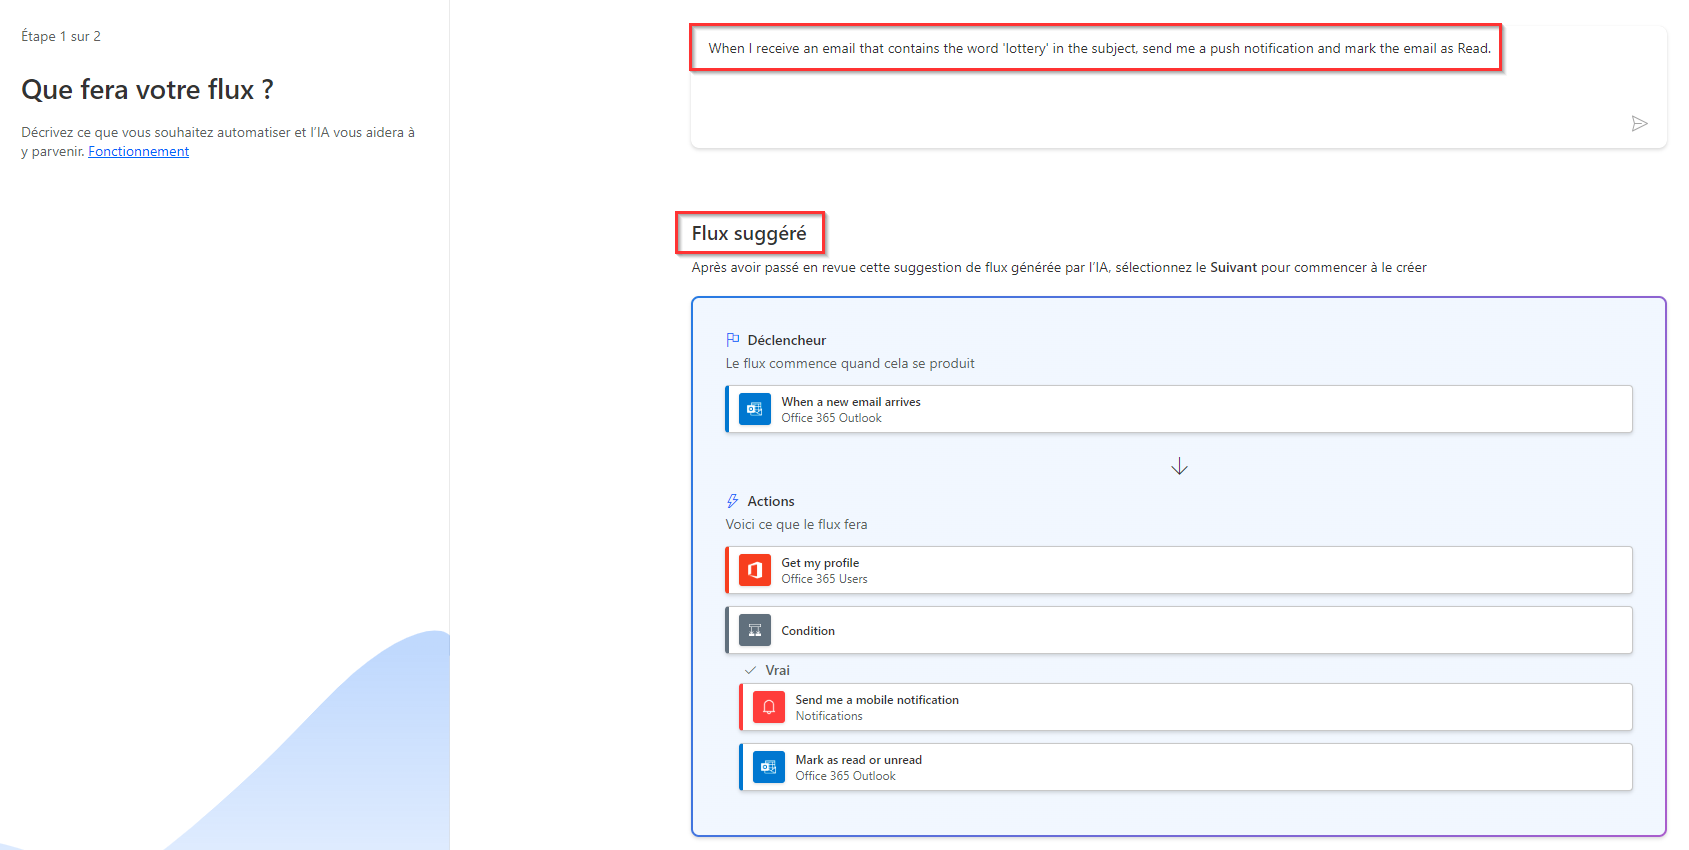Click the Actions lightning bolt icon

coord(733,501)
